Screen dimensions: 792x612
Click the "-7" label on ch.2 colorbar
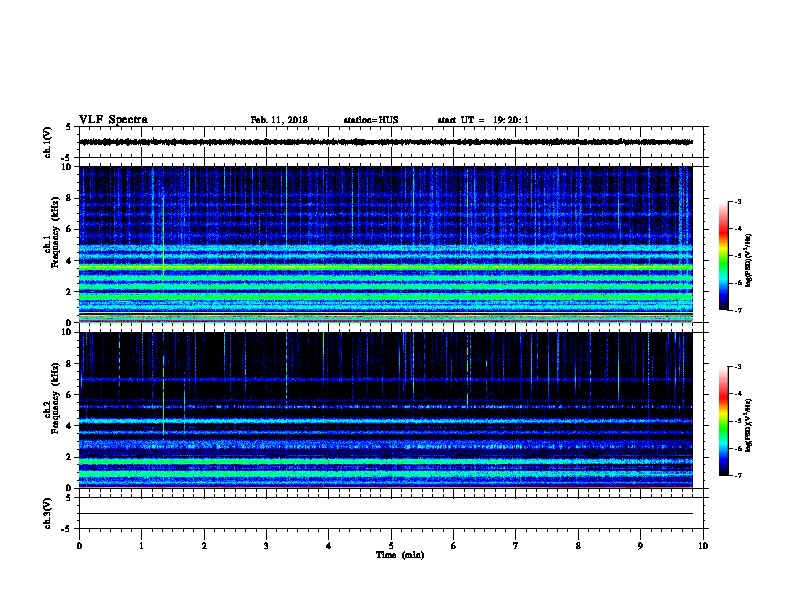pyautogui.click(x=737, y=476)
